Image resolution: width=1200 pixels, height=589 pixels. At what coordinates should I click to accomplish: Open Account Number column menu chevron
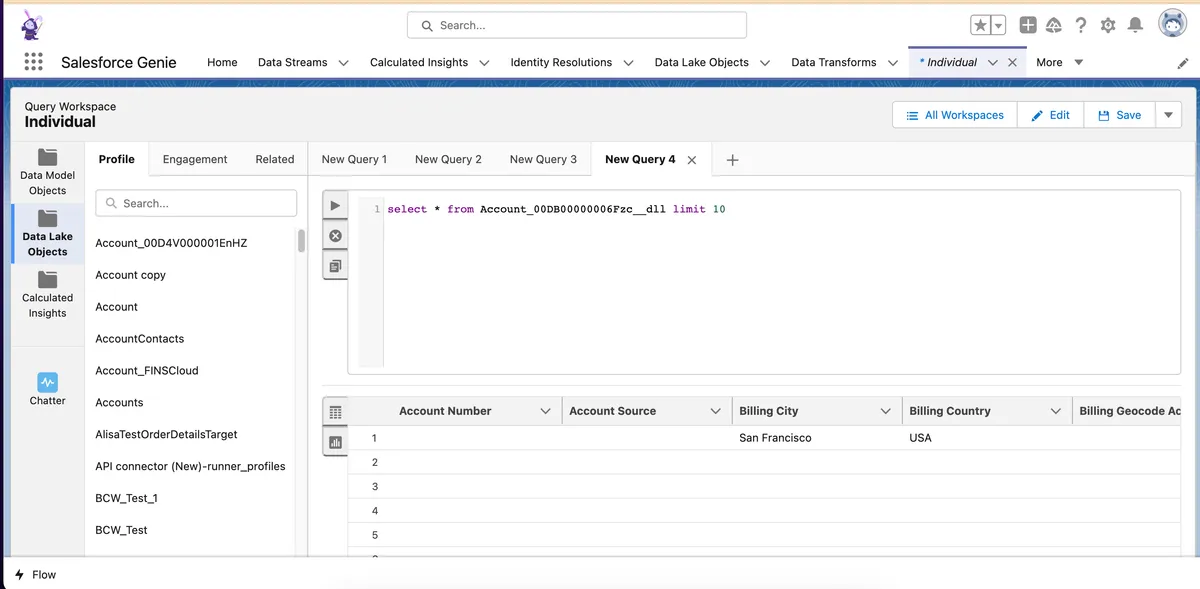click(x=546, y=411)
